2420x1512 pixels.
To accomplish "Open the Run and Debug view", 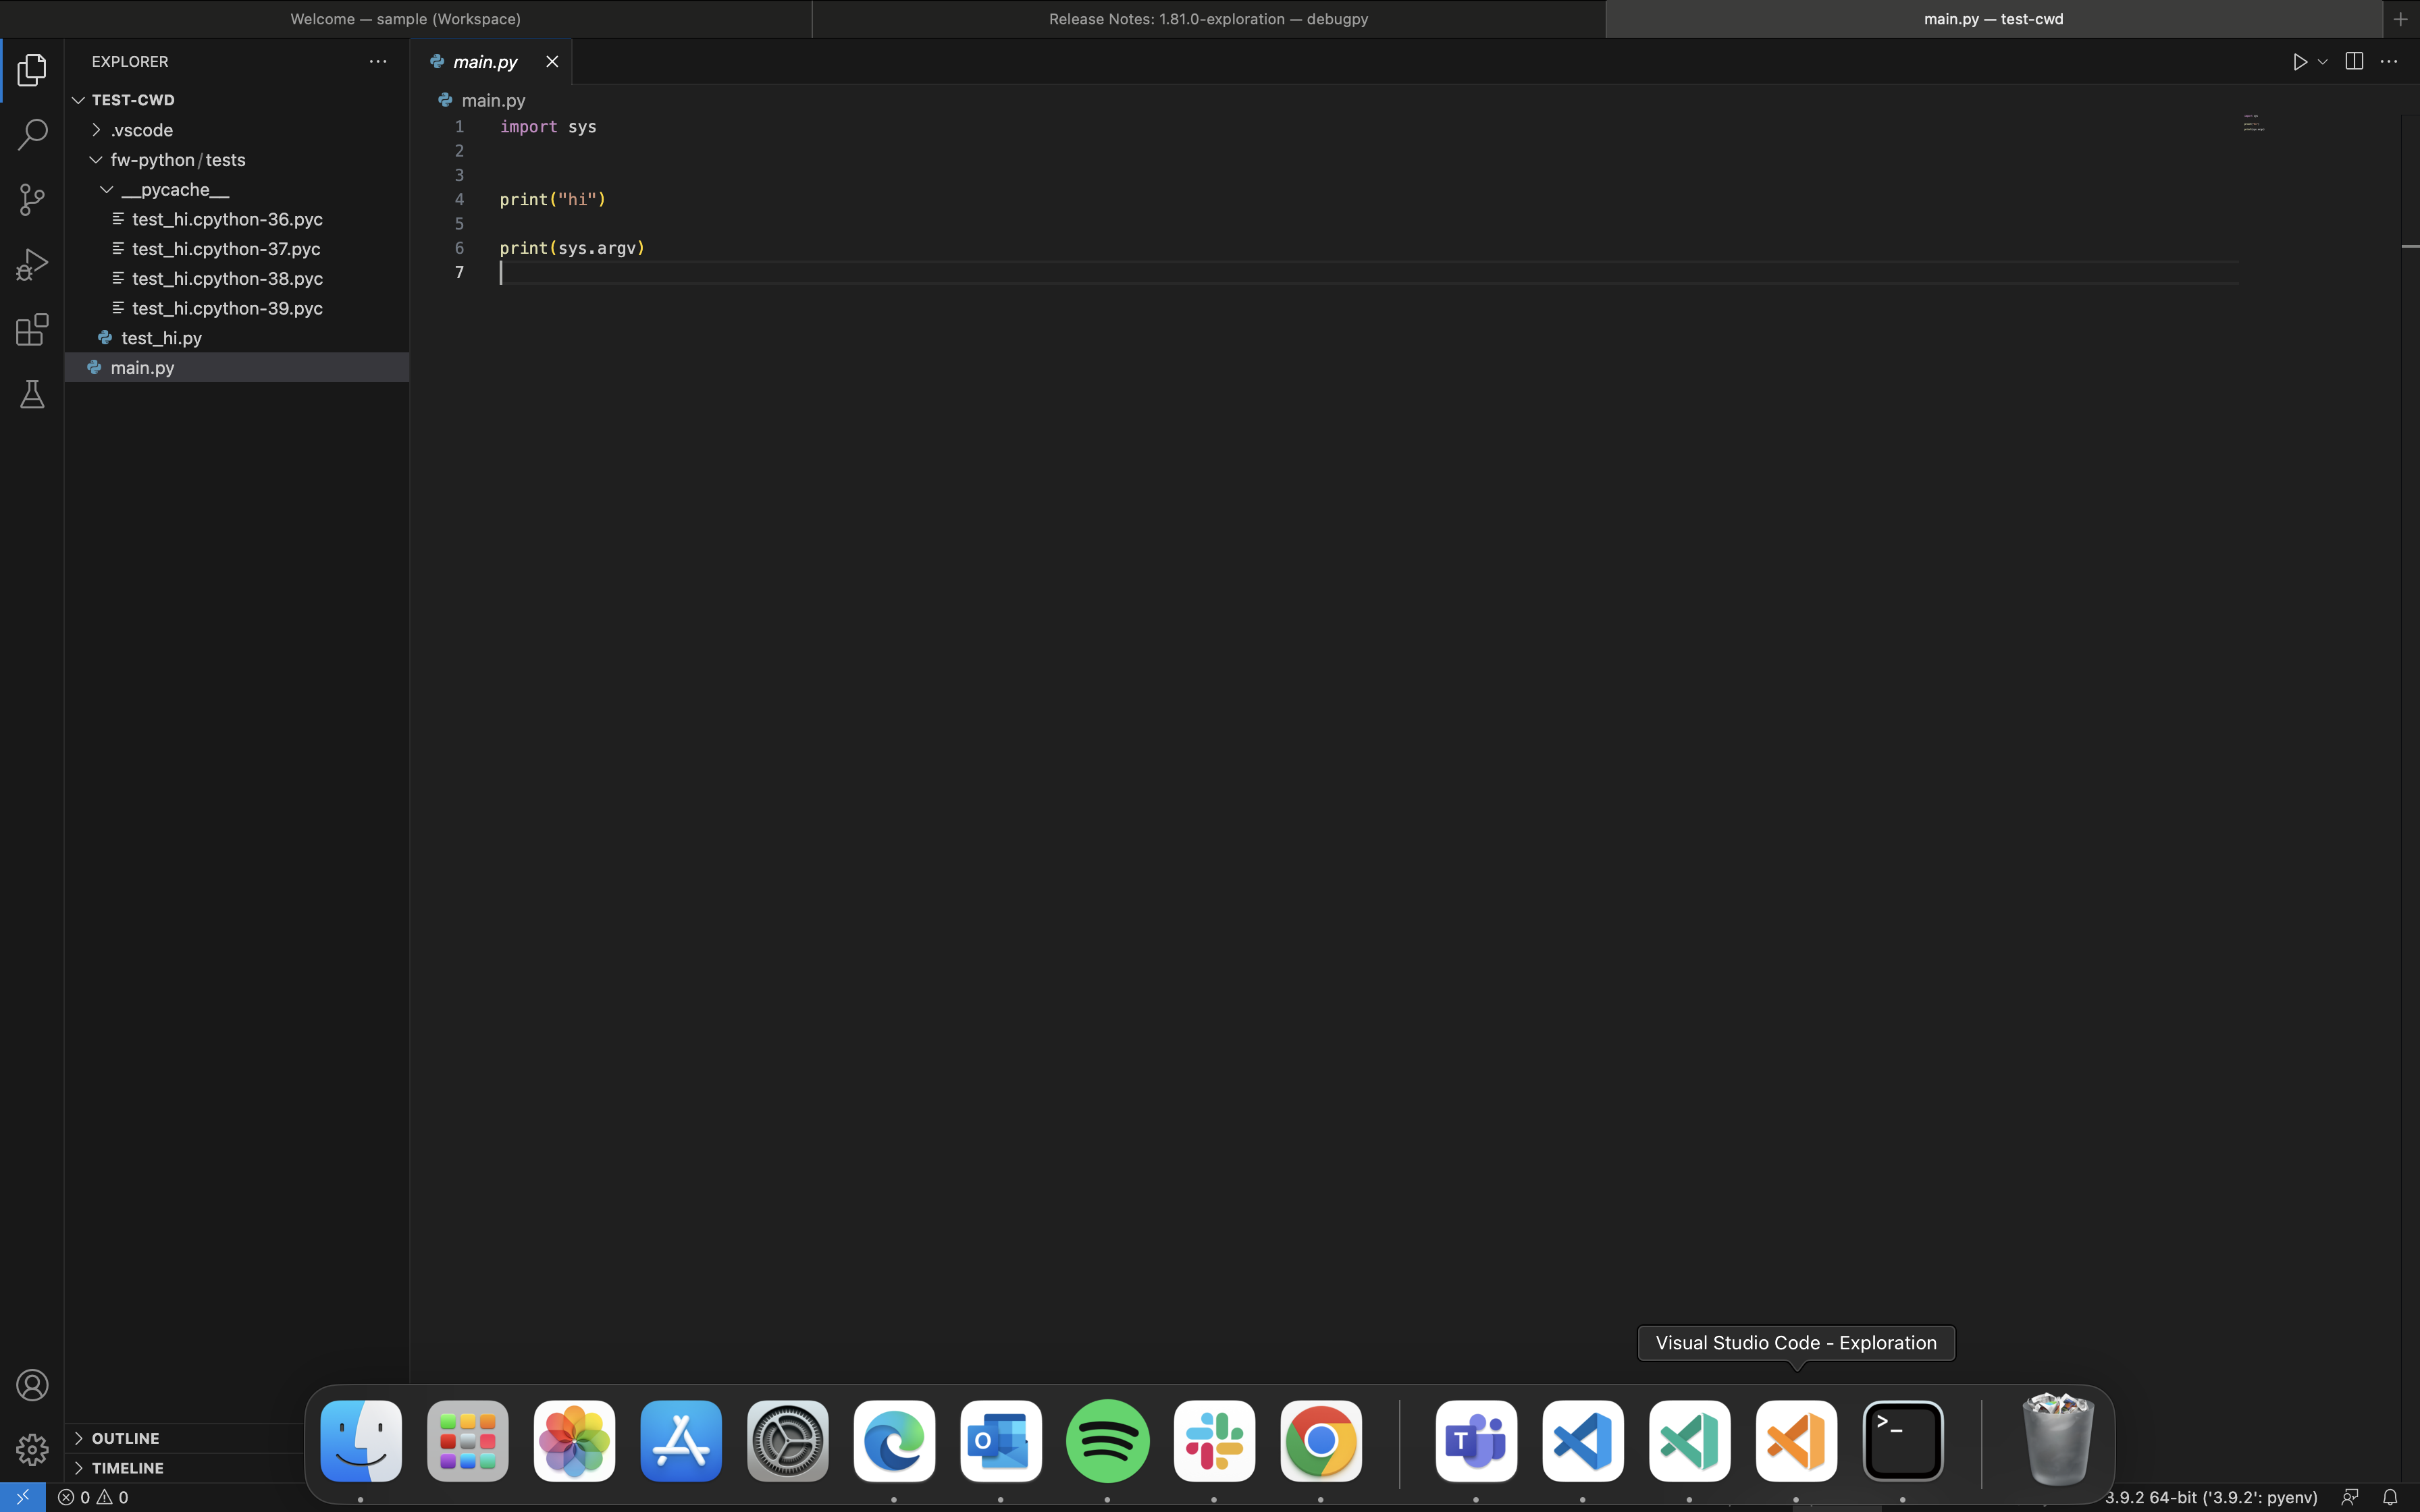I will point(31,264).
